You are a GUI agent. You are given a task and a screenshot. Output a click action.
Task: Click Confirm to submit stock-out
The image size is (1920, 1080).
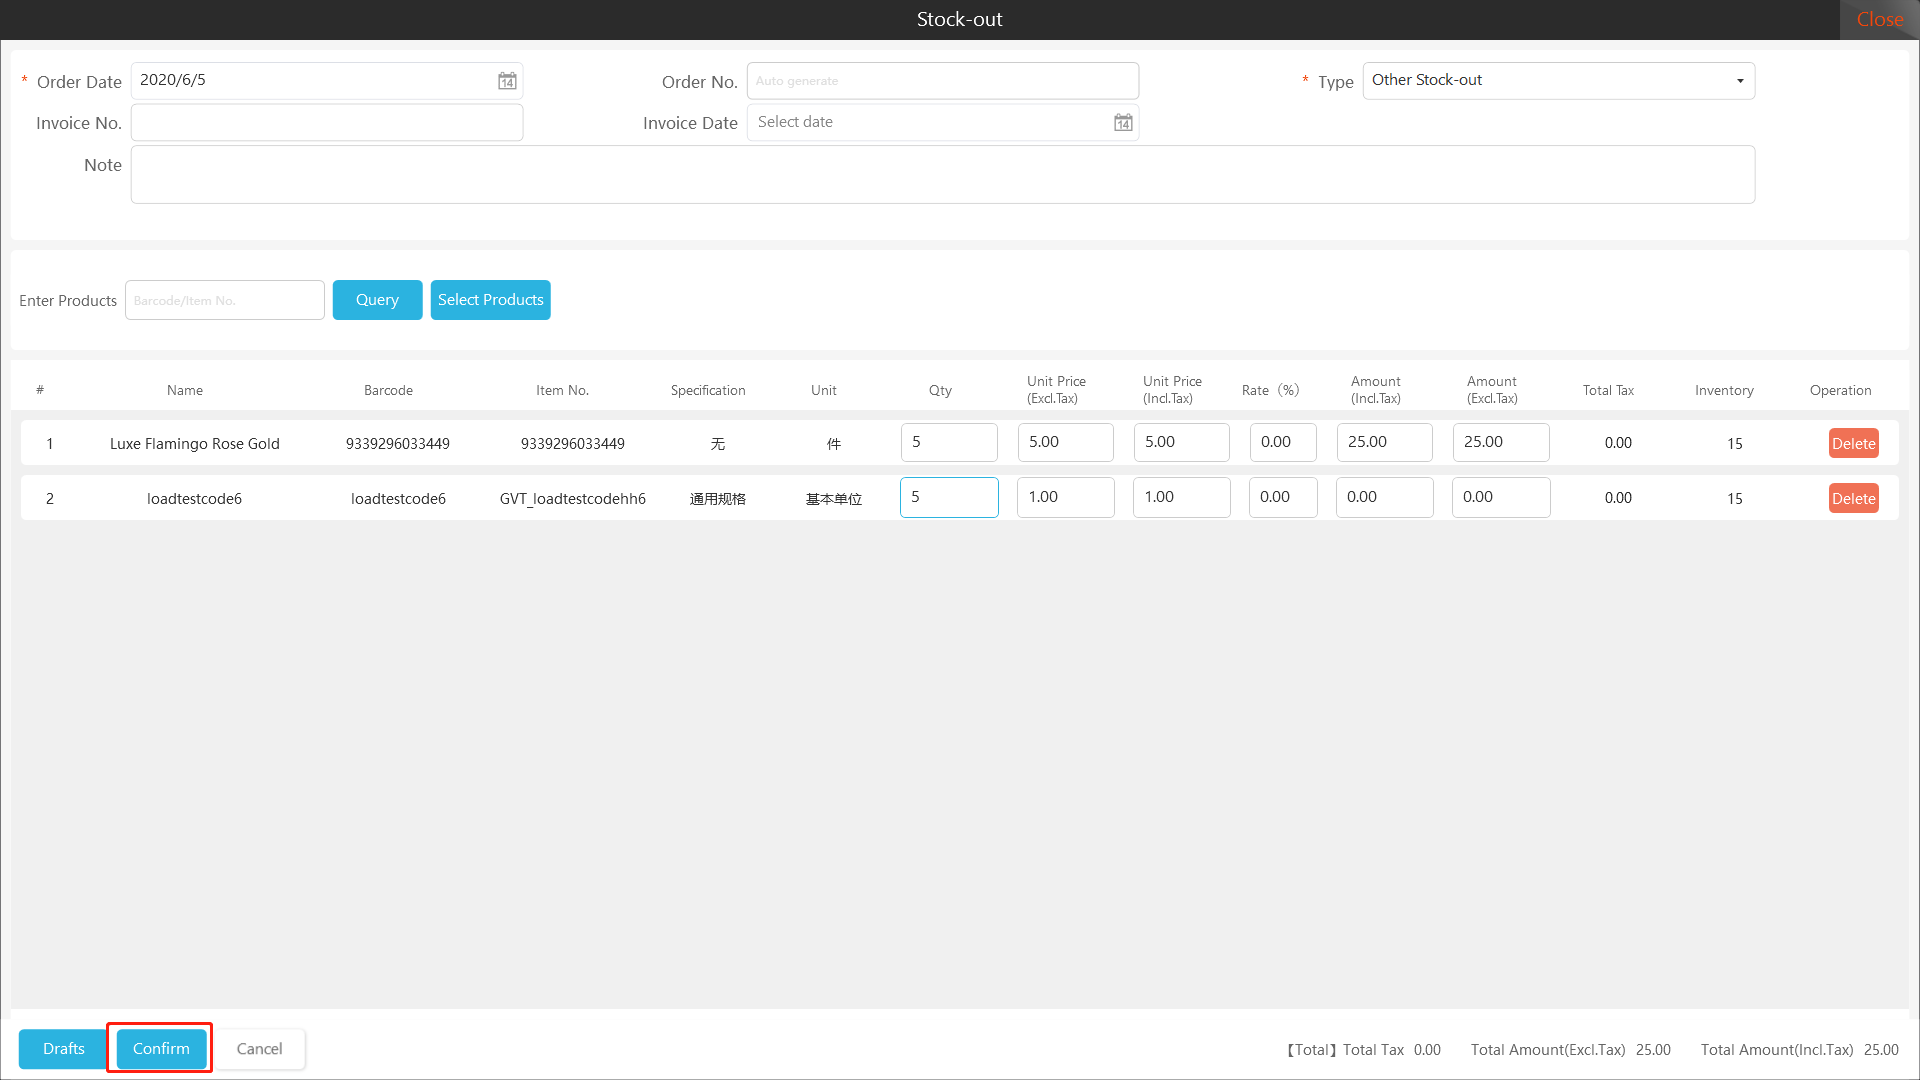pos(161,1048)
